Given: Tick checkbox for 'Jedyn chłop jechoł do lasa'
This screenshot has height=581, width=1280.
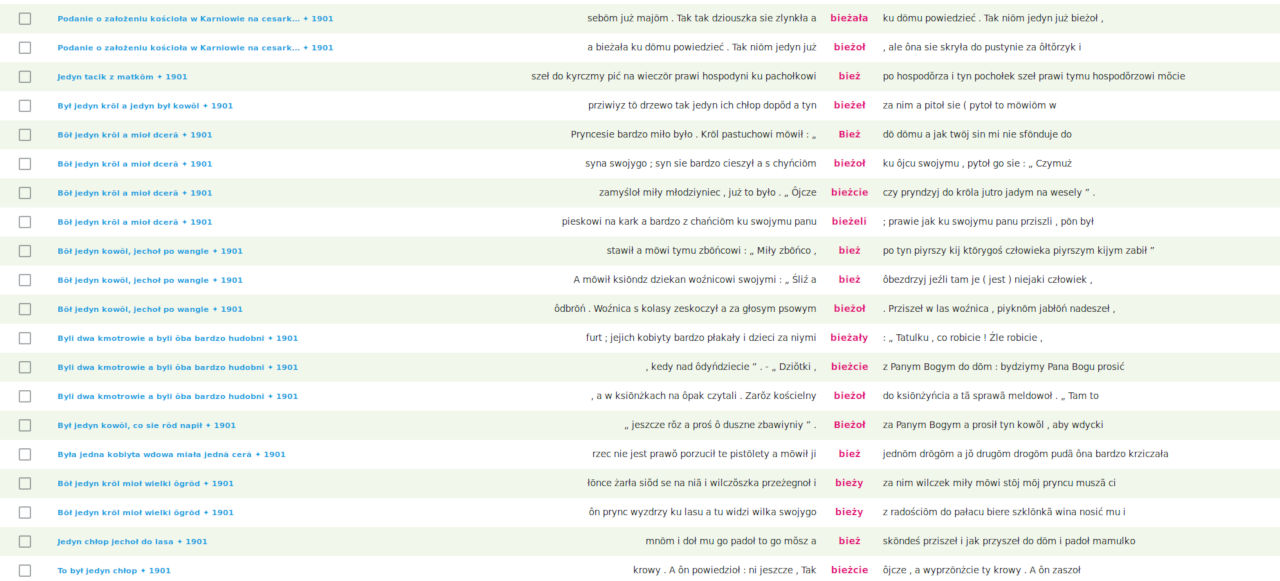Looking at the screenshot, I should point(25,542).
